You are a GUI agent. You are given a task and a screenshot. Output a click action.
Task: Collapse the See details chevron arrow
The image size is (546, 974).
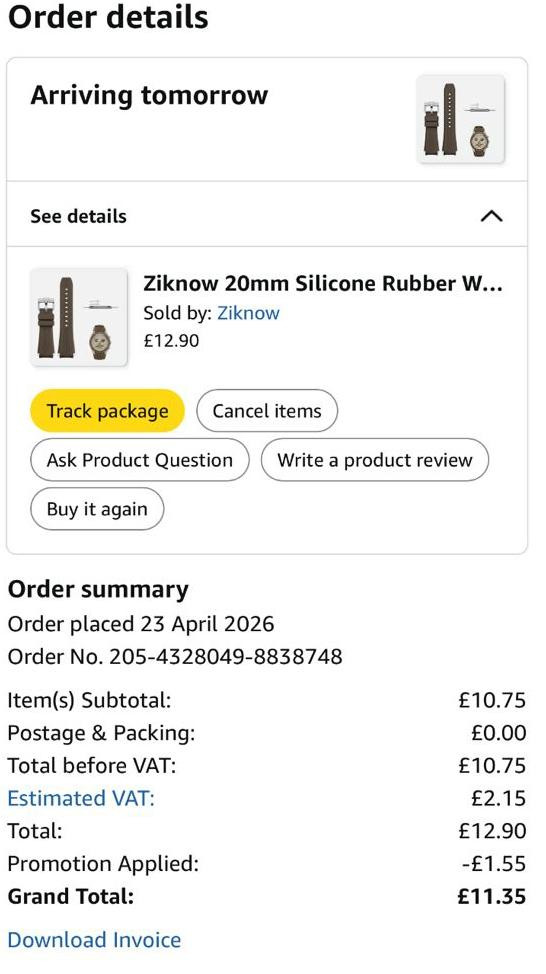coord(491,216)
